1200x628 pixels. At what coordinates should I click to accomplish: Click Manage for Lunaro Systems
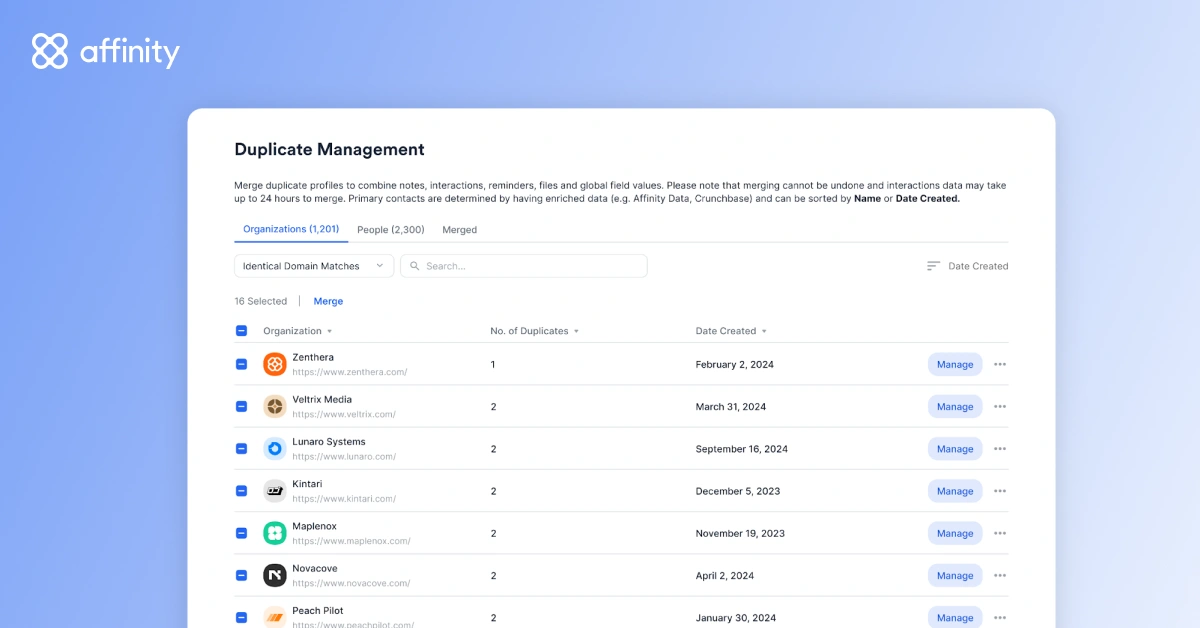955,449
